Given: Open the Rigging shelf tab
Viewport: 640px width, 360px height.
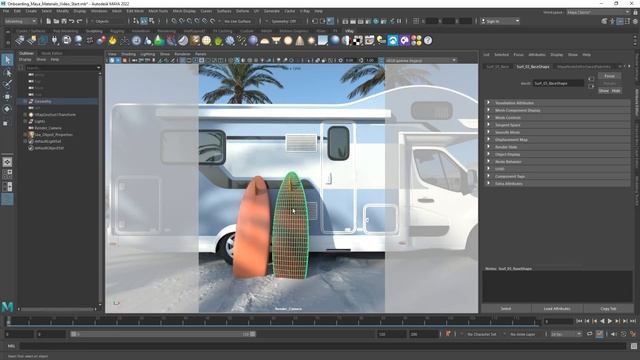Looking at the screenshot, I should click(x=117, y=31).
